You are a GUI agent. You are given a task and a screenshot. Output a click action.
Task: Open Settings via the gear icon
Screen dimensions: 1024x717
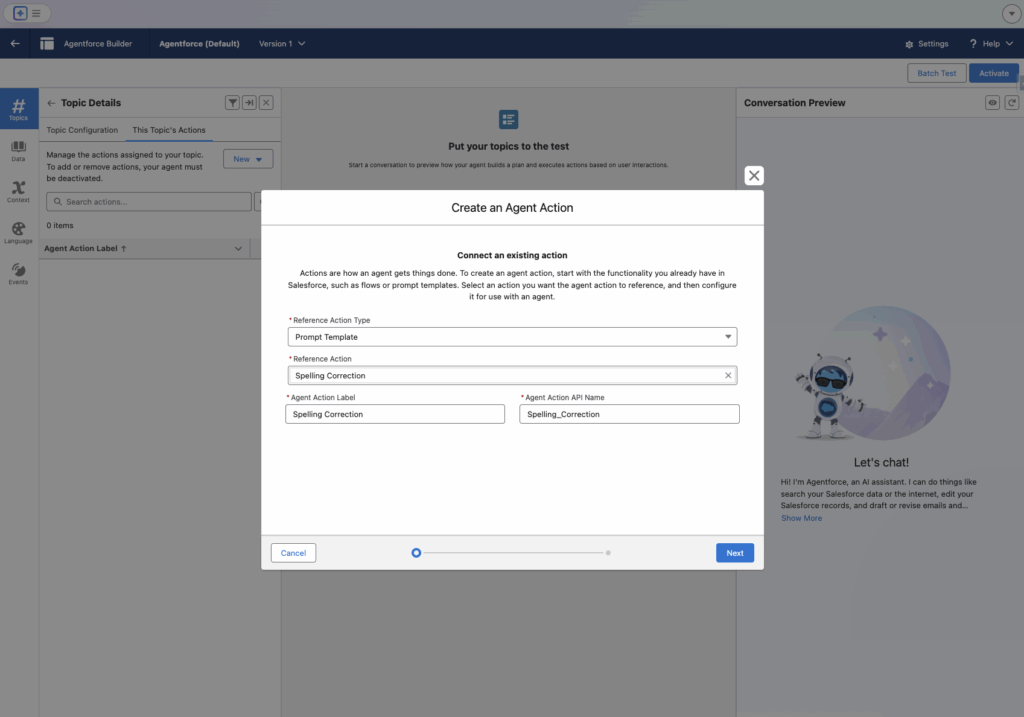(909, 44)
